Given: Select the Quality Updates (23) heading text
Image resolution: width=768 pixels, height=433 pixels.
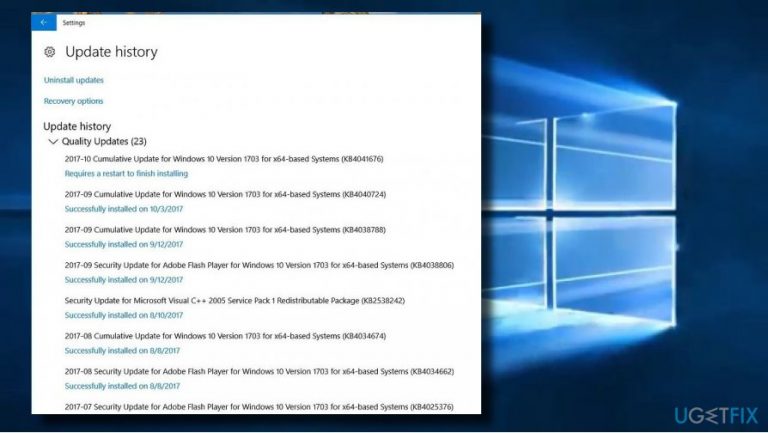Looking at the screenshot, I should coord(104,142).
